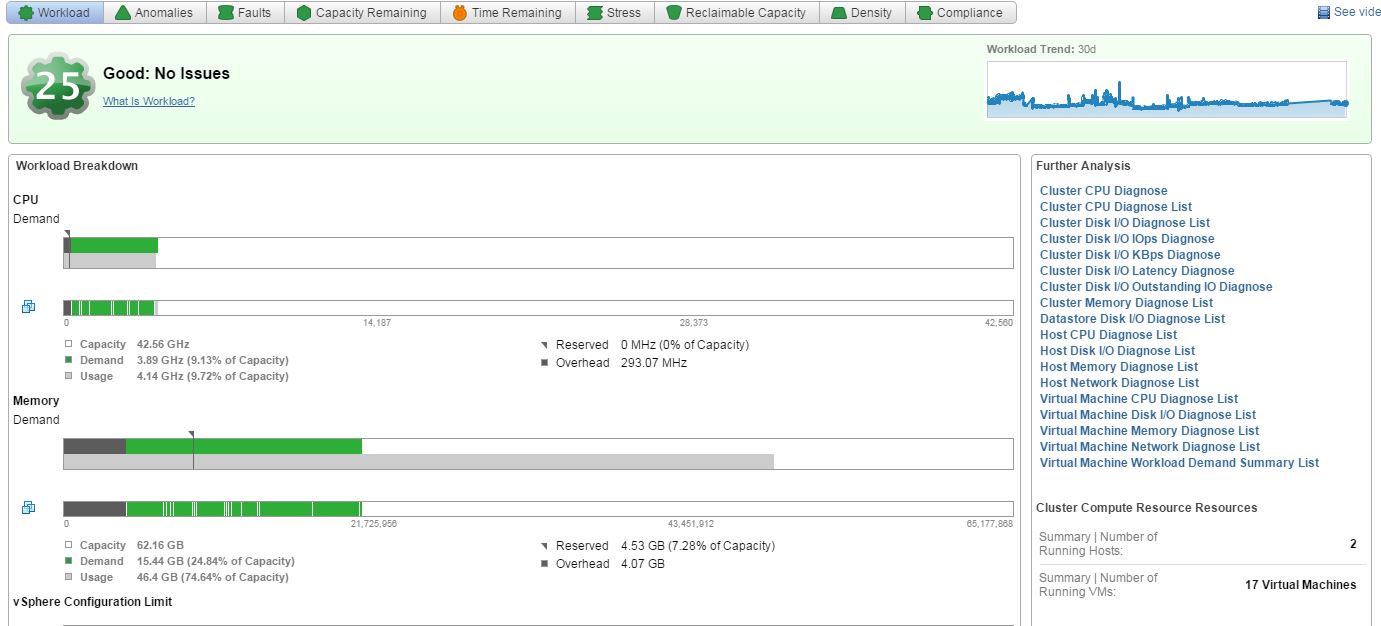Image resolution: width=1381 pixels, height=626 pixels.
Task: Click the green 25 workload badge
Action: pyautogui.click(x=58, y=86)
